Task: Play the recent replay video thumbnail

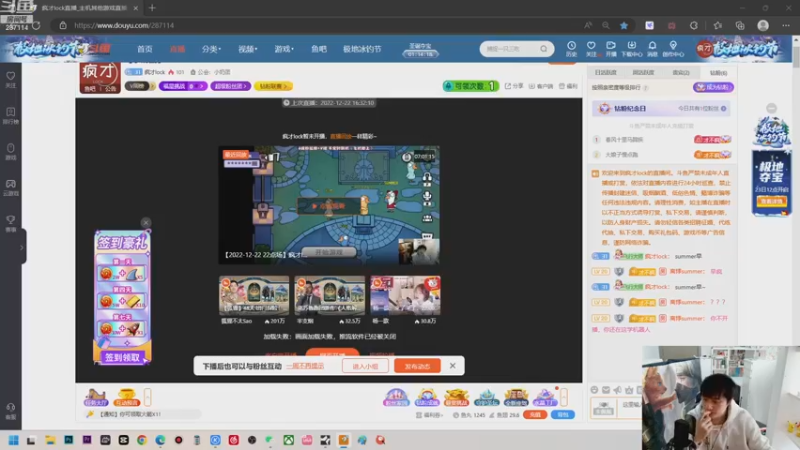Action: pos(329,205)
